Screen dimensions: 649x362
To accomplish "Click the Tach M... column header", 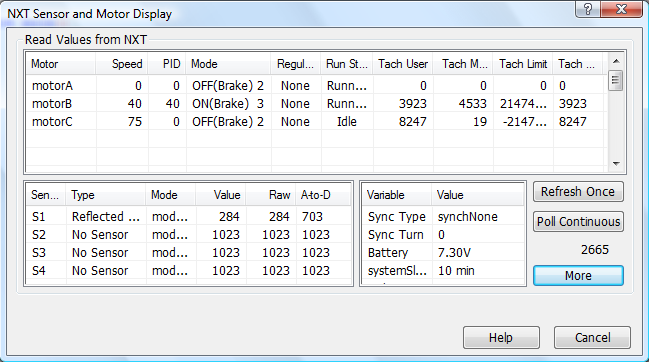I will [463, 64].
